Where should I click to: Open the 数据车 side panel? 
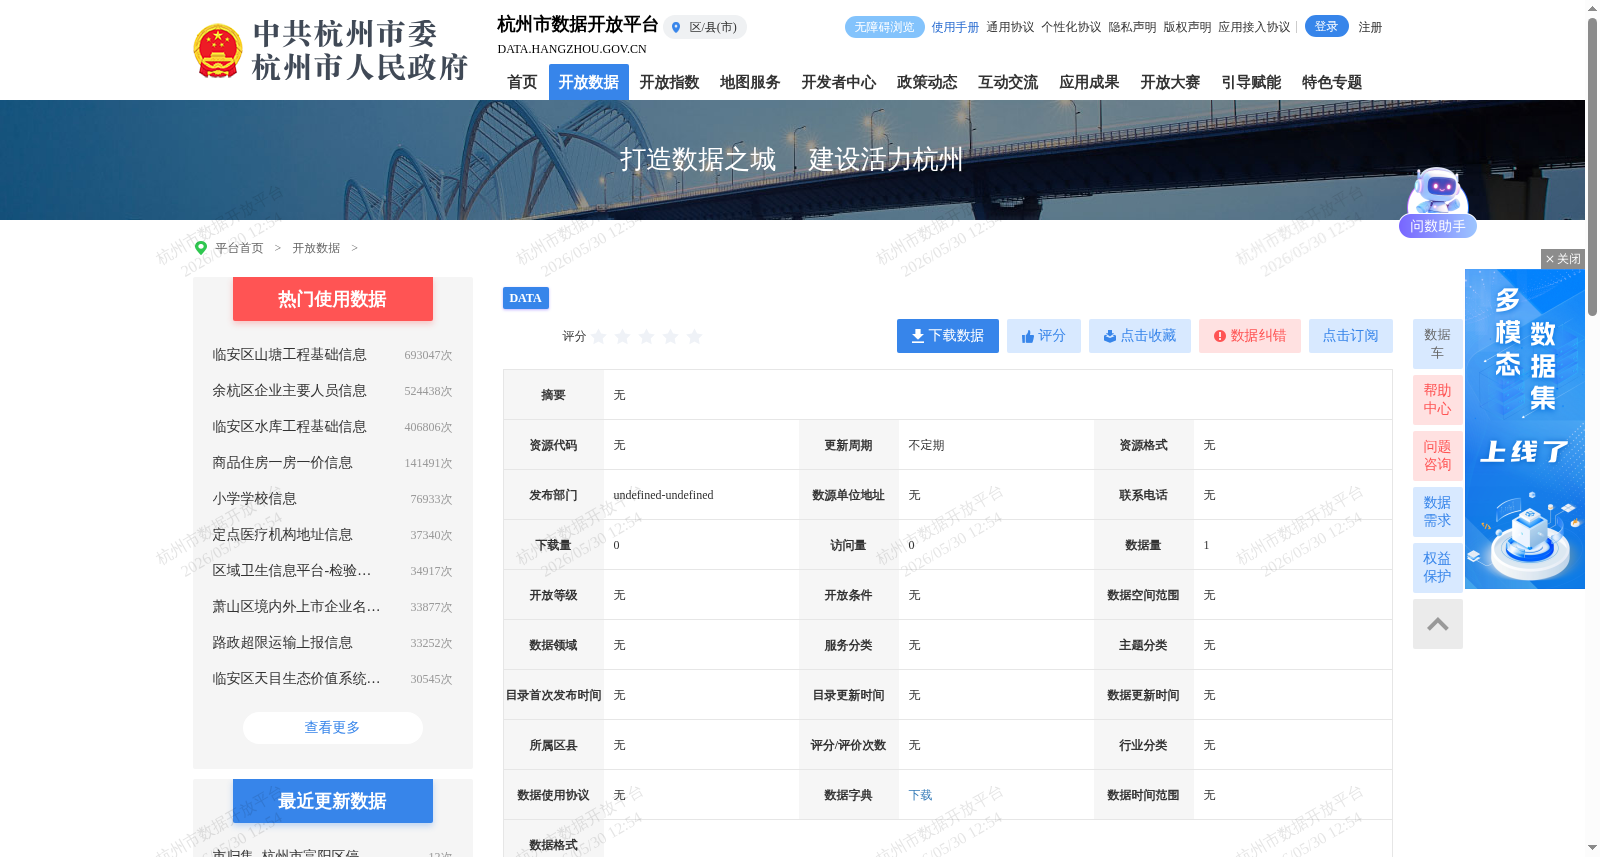pyautogui.click(x=1438, y=344)
